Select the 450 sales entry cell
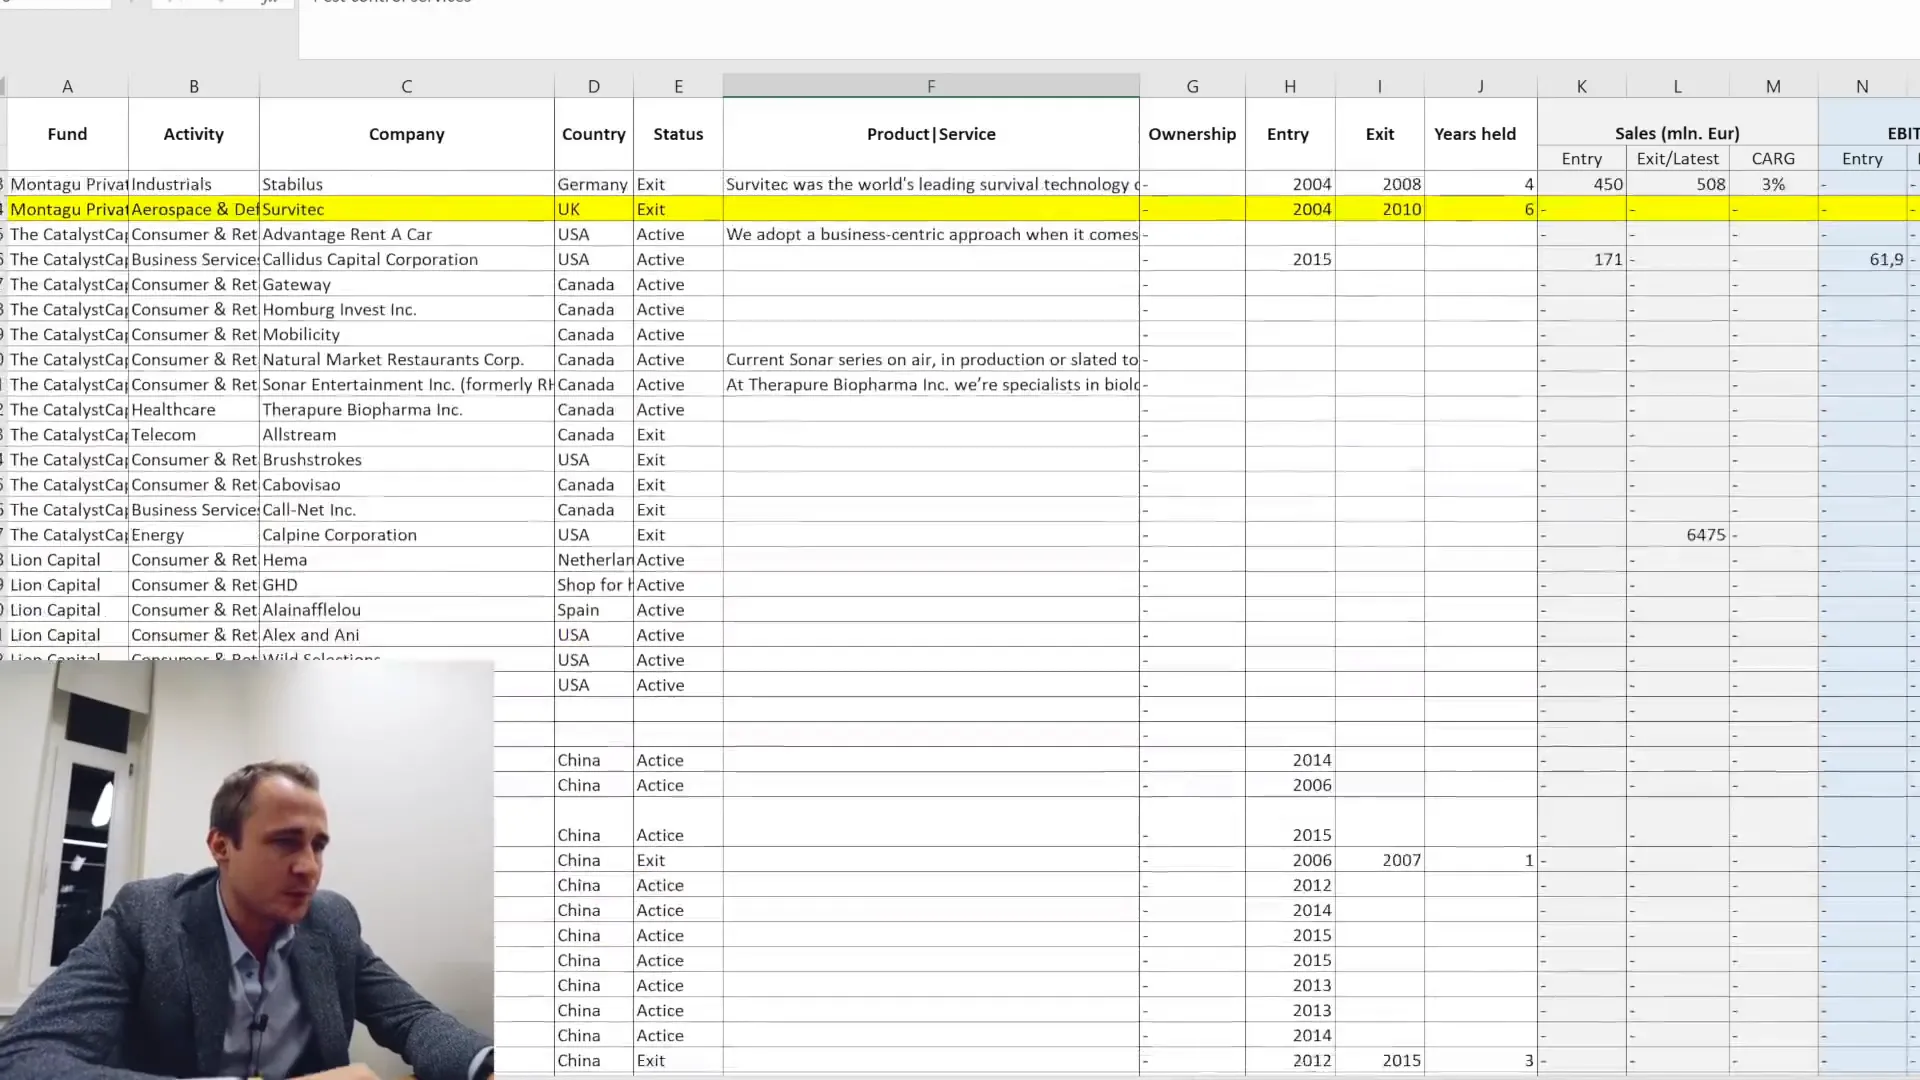Image resolution: width=1920 pixels, height=1080 pixels. 1581,184
